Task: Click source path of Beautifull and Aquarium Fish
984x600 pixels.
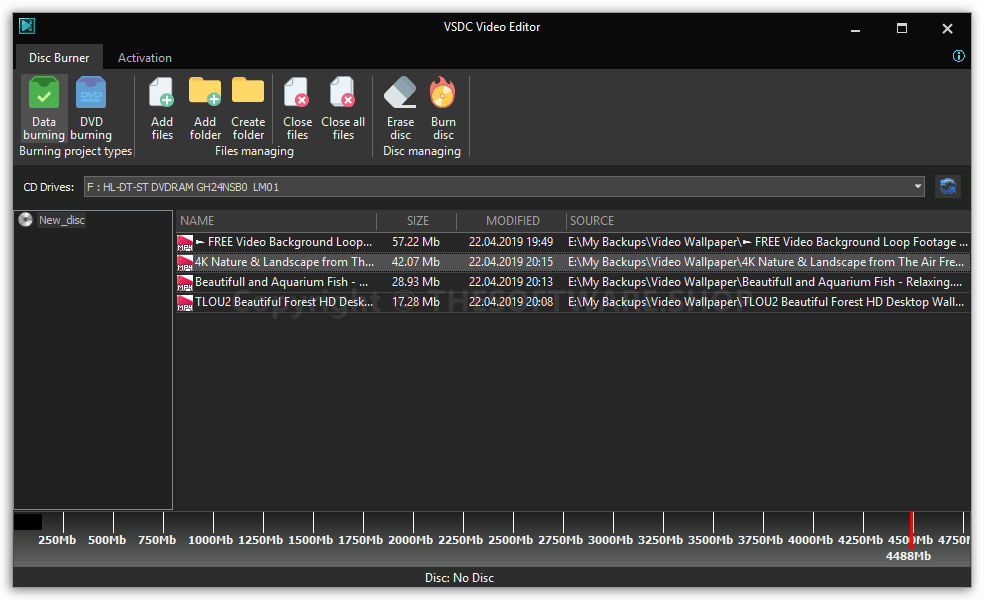Action: 765,282
